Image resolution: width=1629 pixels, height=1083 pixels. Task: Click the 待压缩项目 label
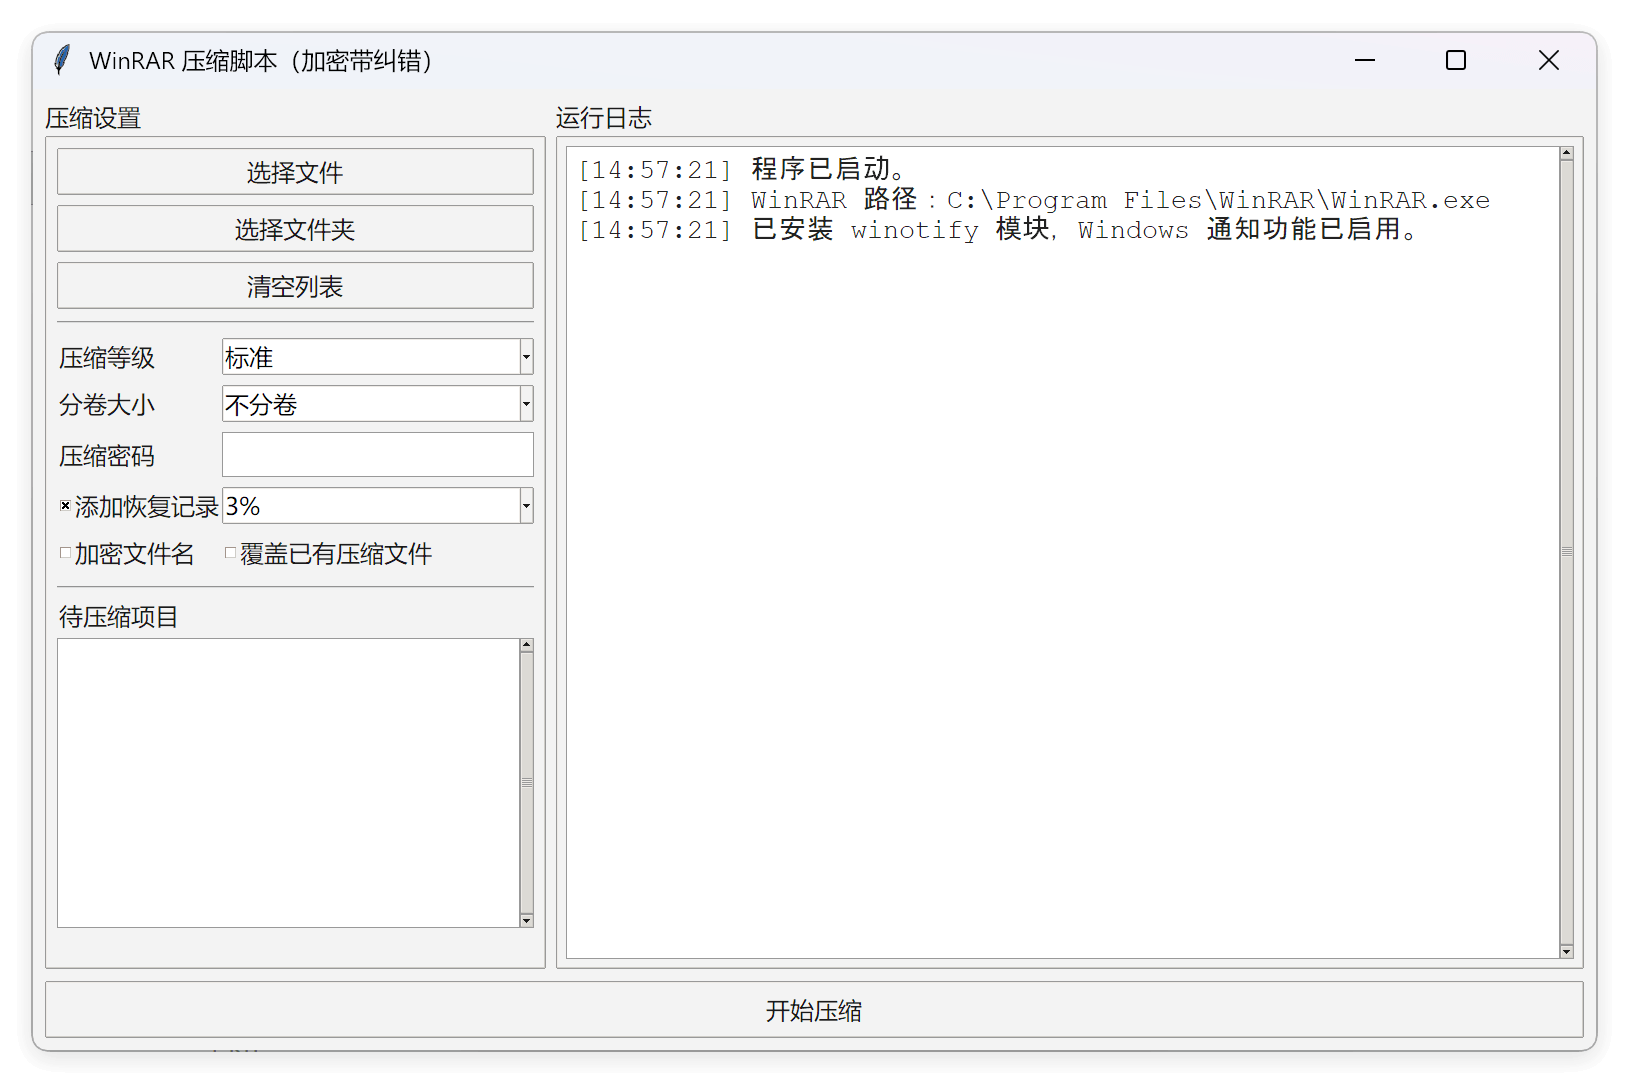119,617
